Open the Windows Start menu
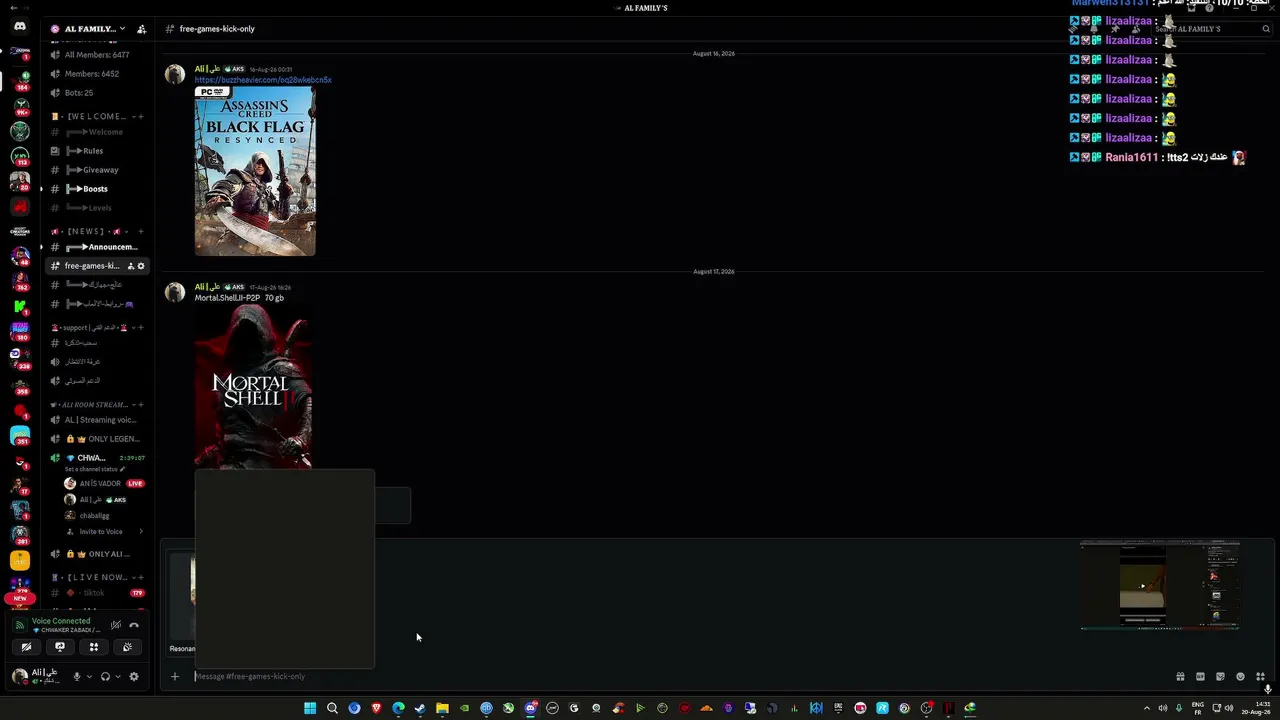The image size is (1280, 720). 310,708
